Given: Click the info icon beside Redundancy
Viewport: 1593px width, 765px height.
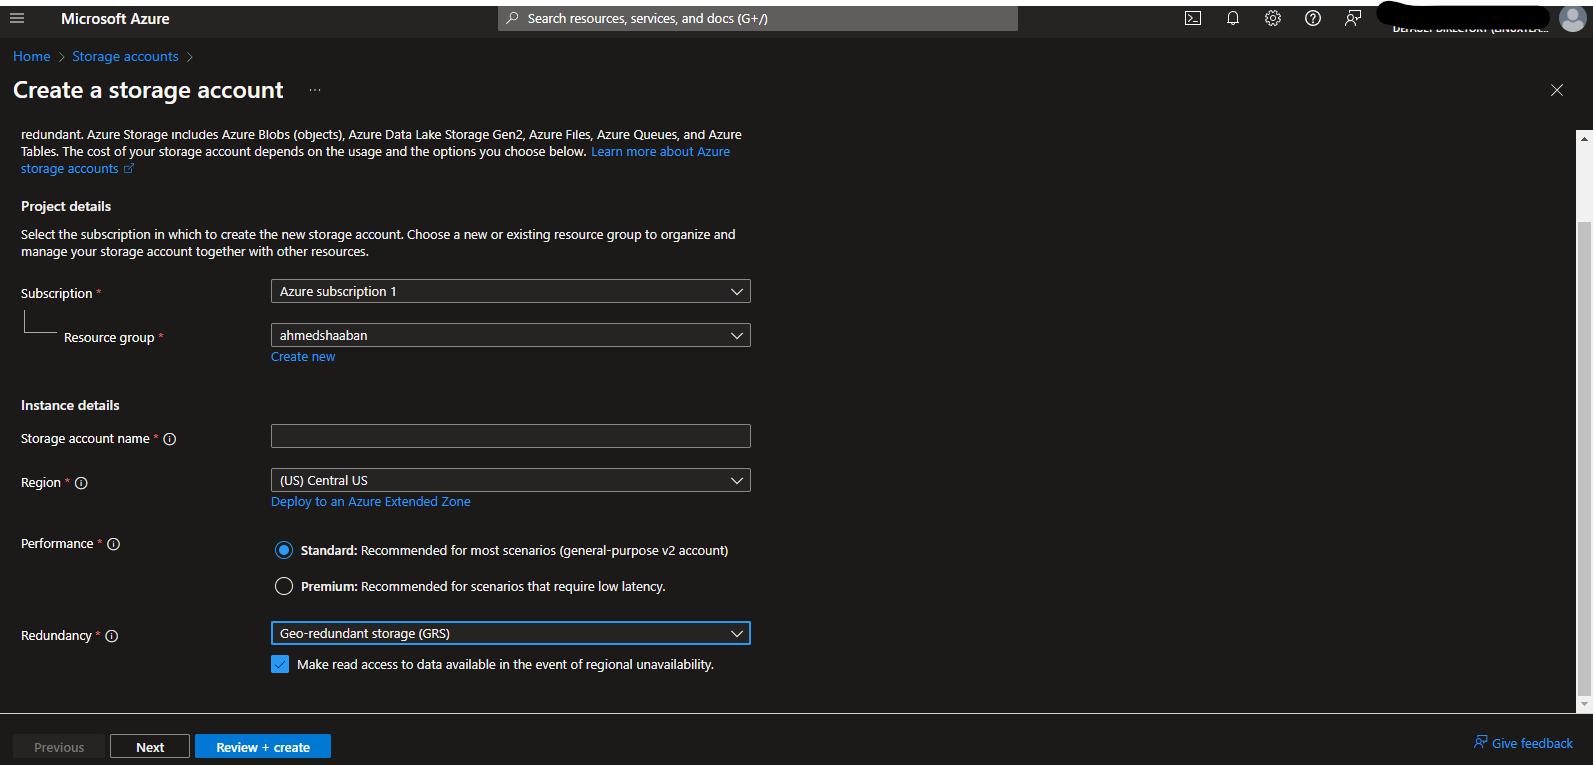Looking at the screenshot, I should pos(112,636).
